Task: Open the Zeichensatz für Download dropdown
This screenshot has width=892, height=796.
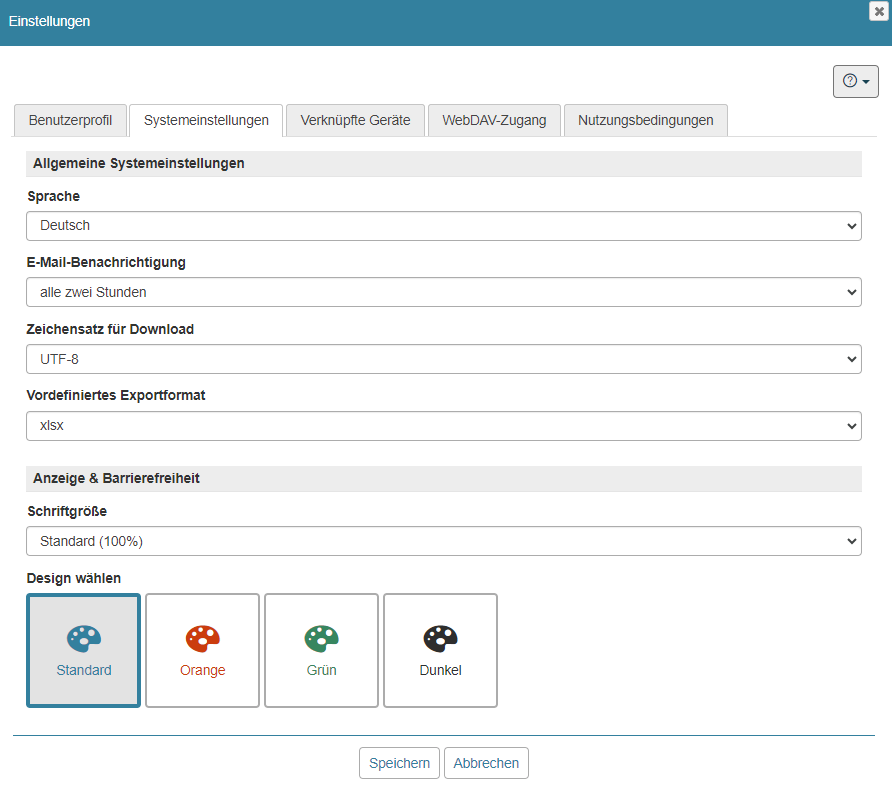Action: coord(443,359)
